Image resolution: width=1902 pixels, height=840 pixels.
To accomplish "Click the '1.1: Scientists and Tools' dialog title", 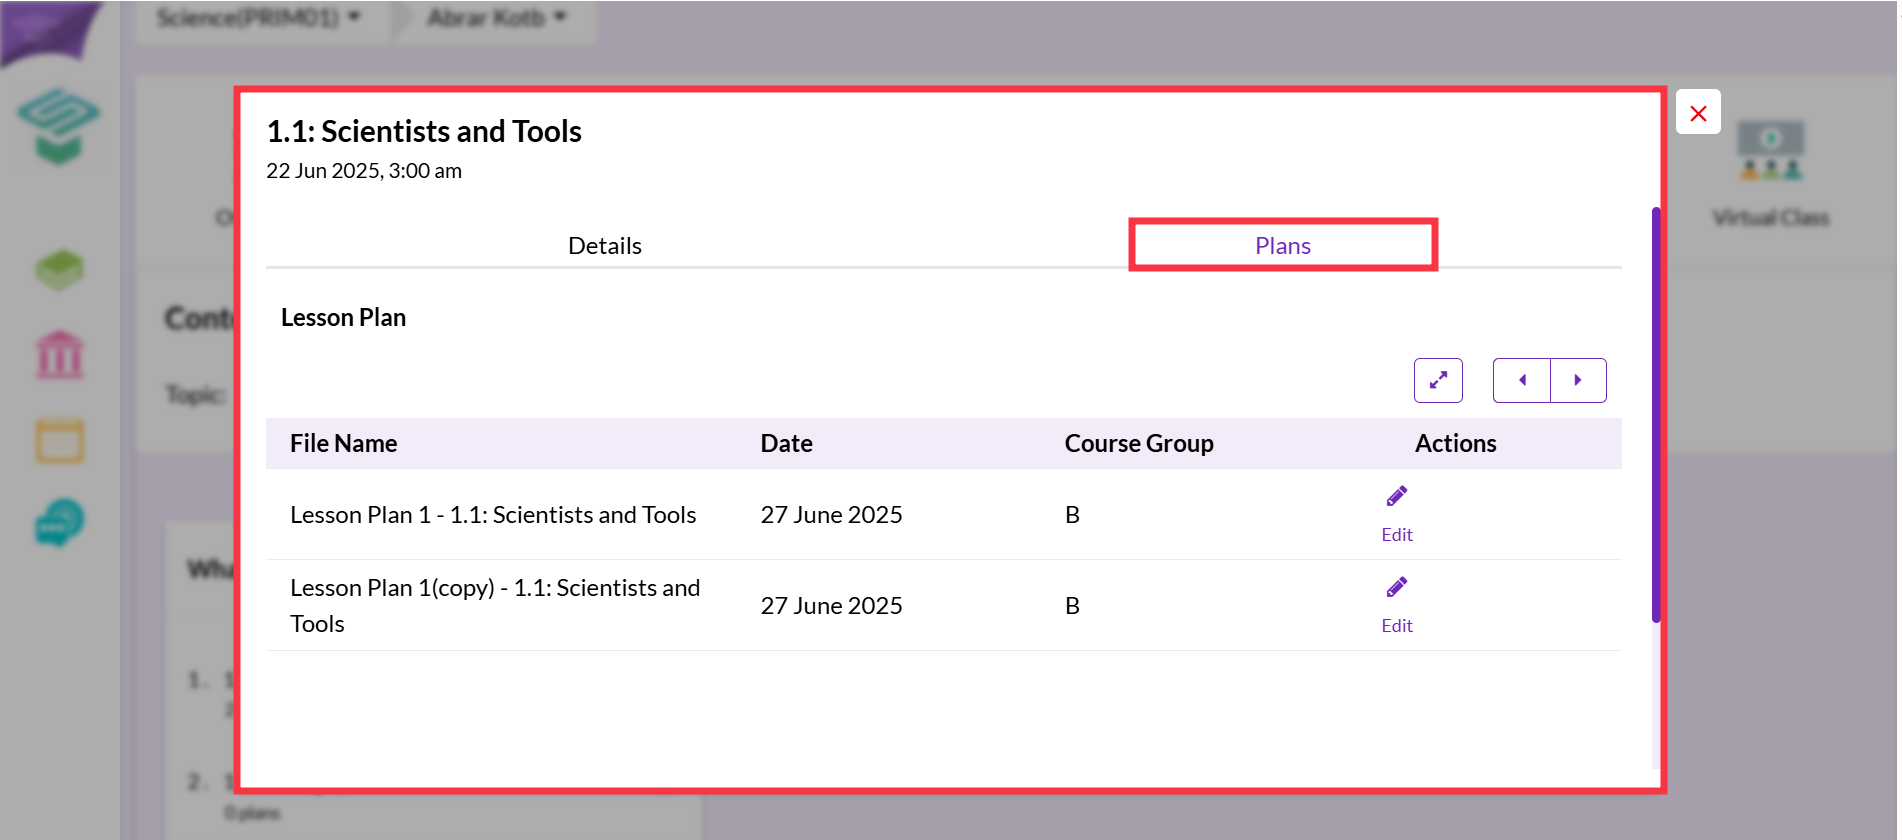I will [424, 131].
